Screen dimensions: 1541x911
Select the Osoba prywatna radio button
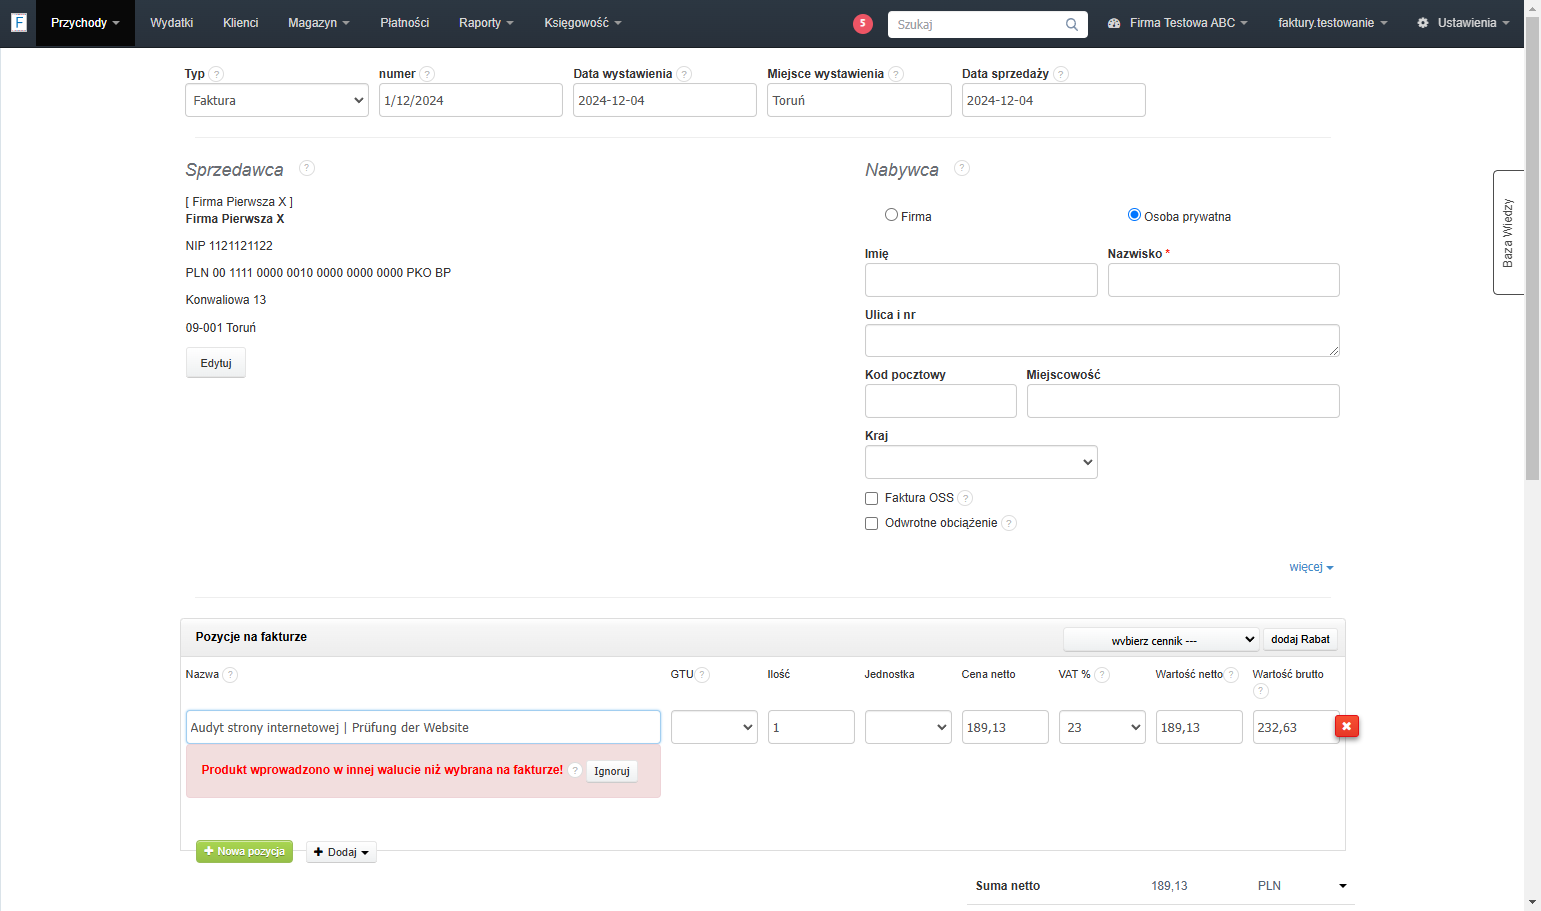tap(1134, 215)
